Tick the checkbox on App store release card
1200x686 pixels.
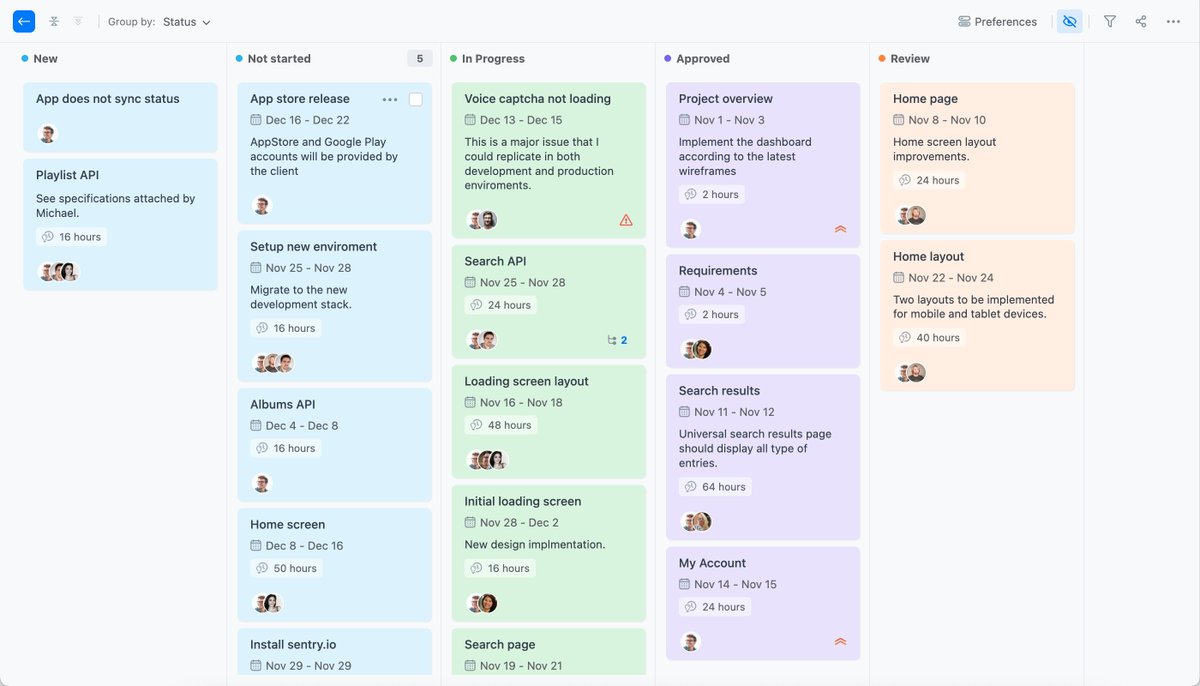[x=416, y=99]
